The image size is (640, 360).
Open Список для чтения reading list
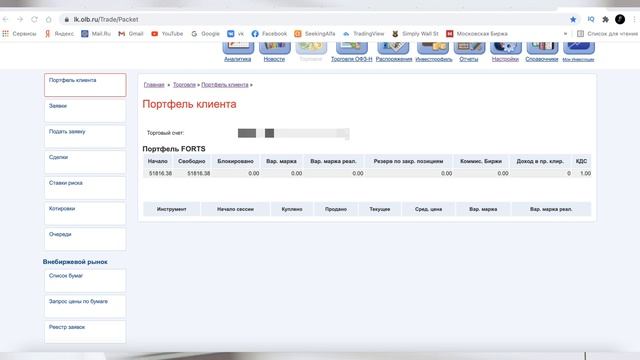coord(607,34)
